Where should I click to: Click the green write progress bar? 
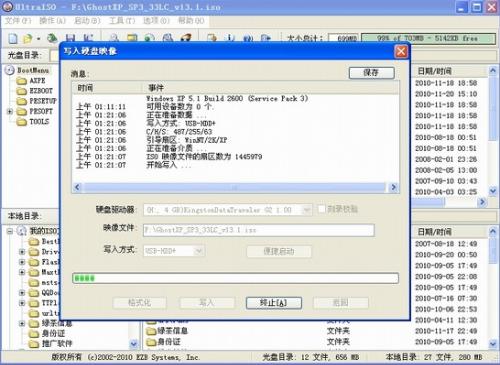coord(235,278)
